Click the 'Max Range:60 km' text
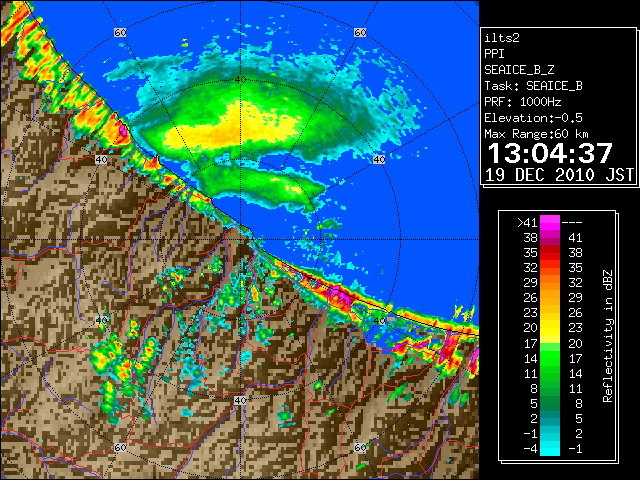The width and height of the screenshot is (640, 480). point(537,134)
